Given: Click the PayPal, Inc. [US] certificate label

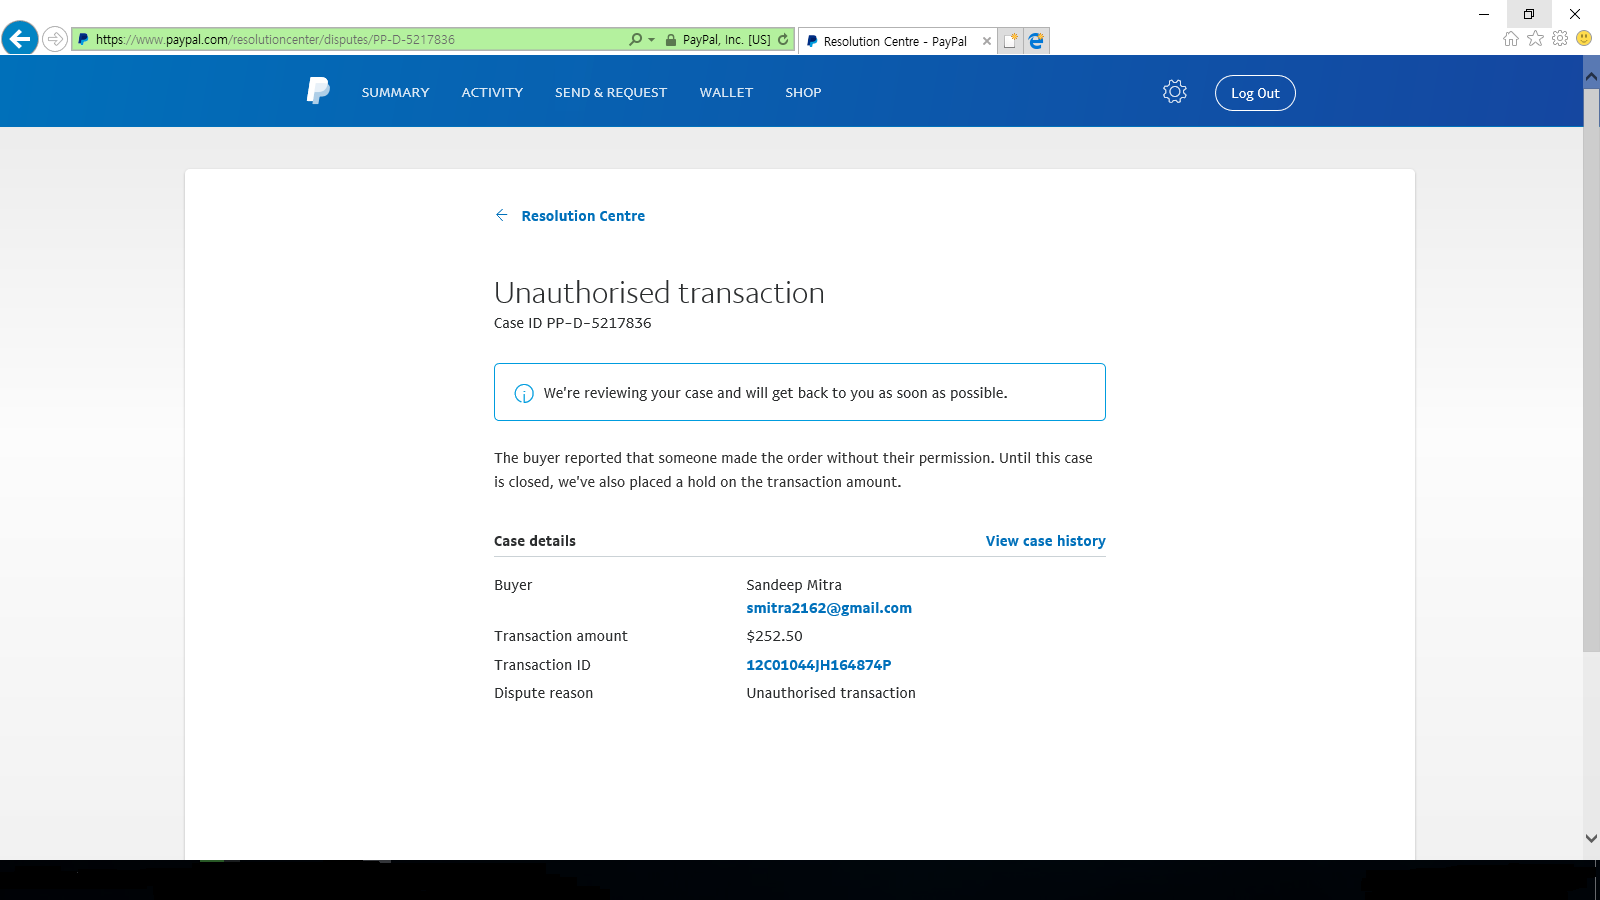Looking at the screenshot, I should click(x=727, y=40).
